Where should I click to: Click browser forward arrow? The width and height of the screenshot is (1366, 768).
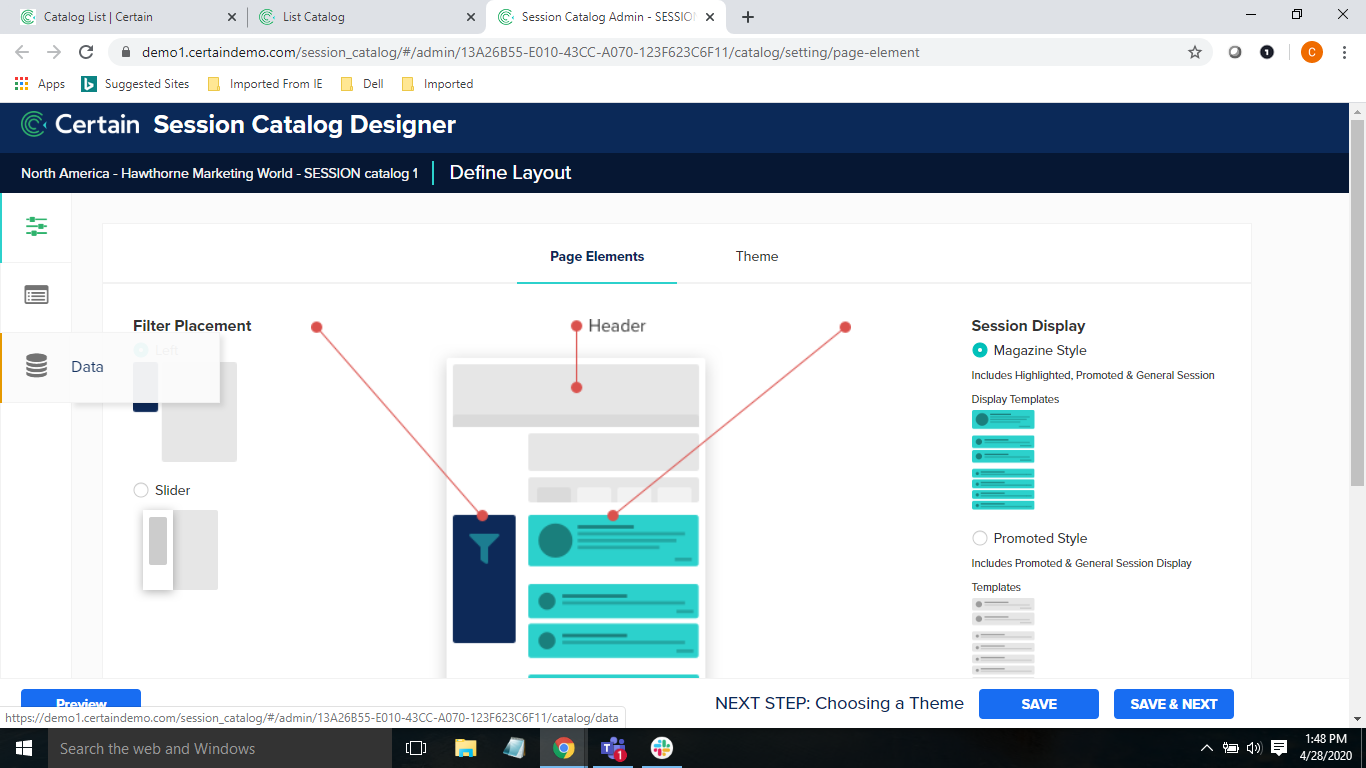tap(54, 52)
